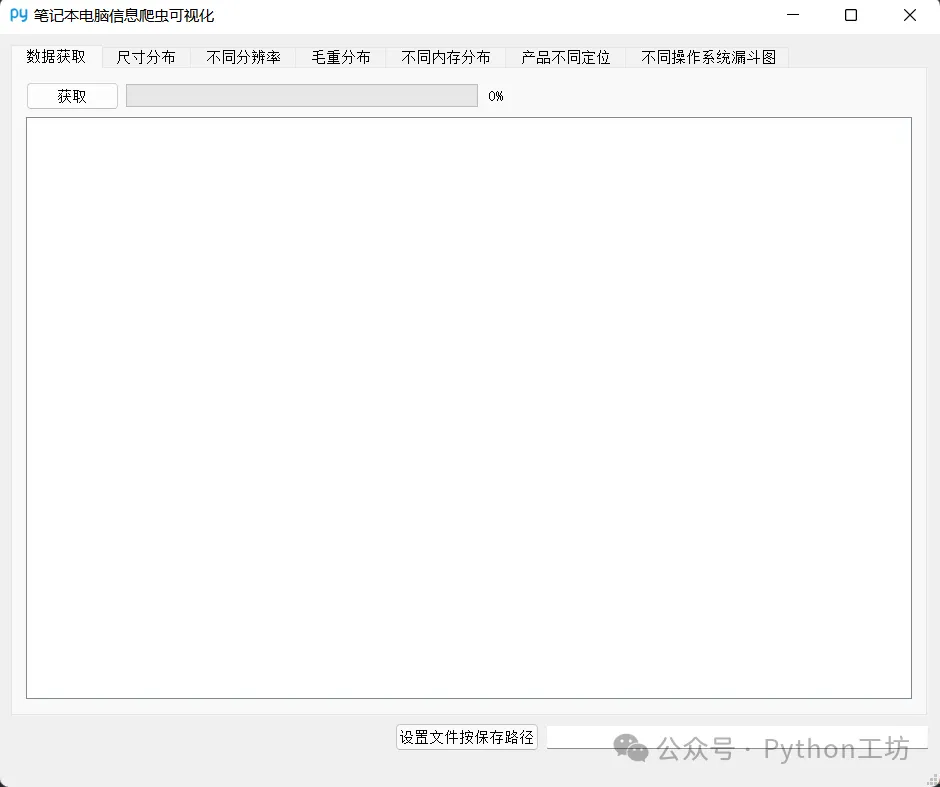
Task: Switch to the 数据获取 tab
Action: (x=56, y=56)
